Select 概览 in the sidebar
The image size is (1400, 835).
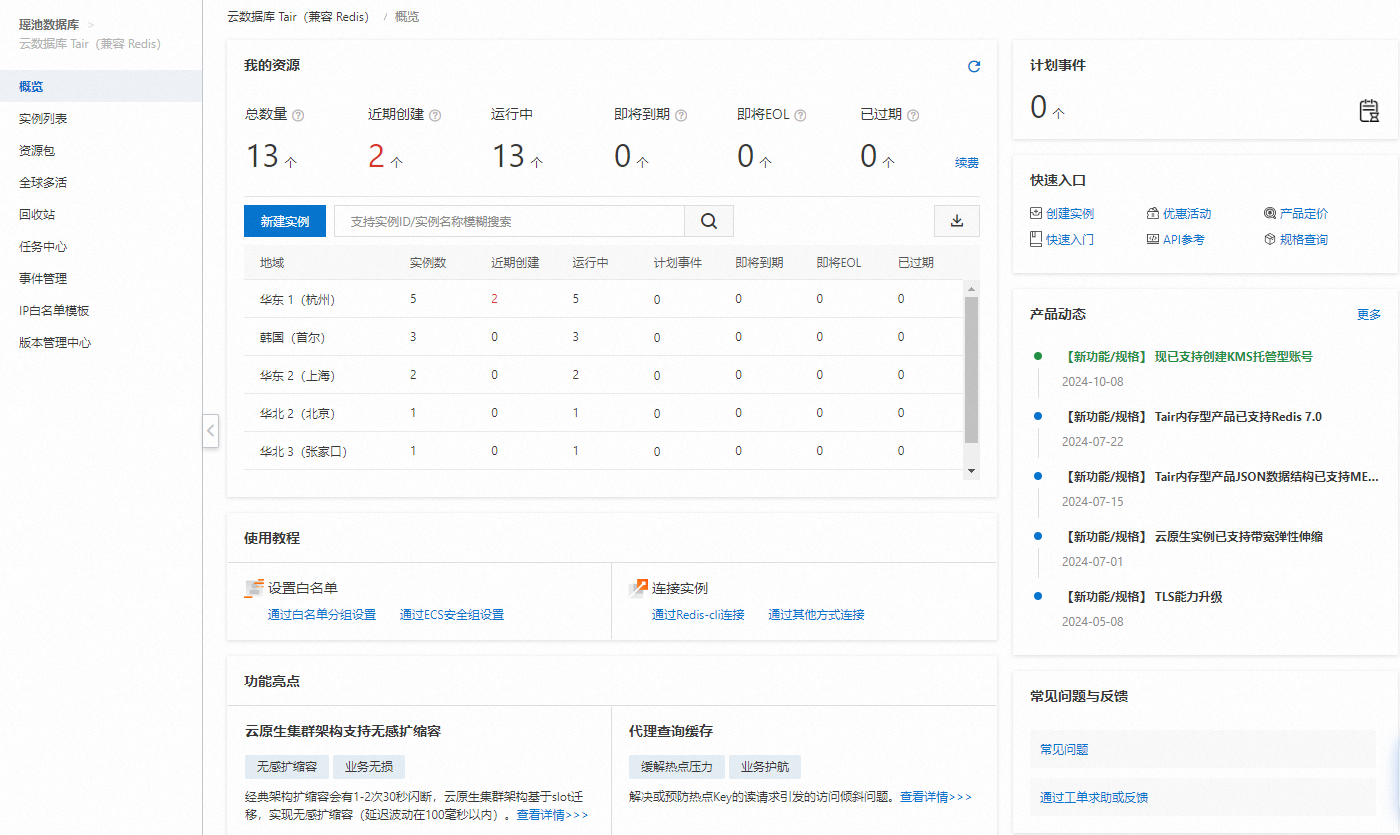pos(101,87)
